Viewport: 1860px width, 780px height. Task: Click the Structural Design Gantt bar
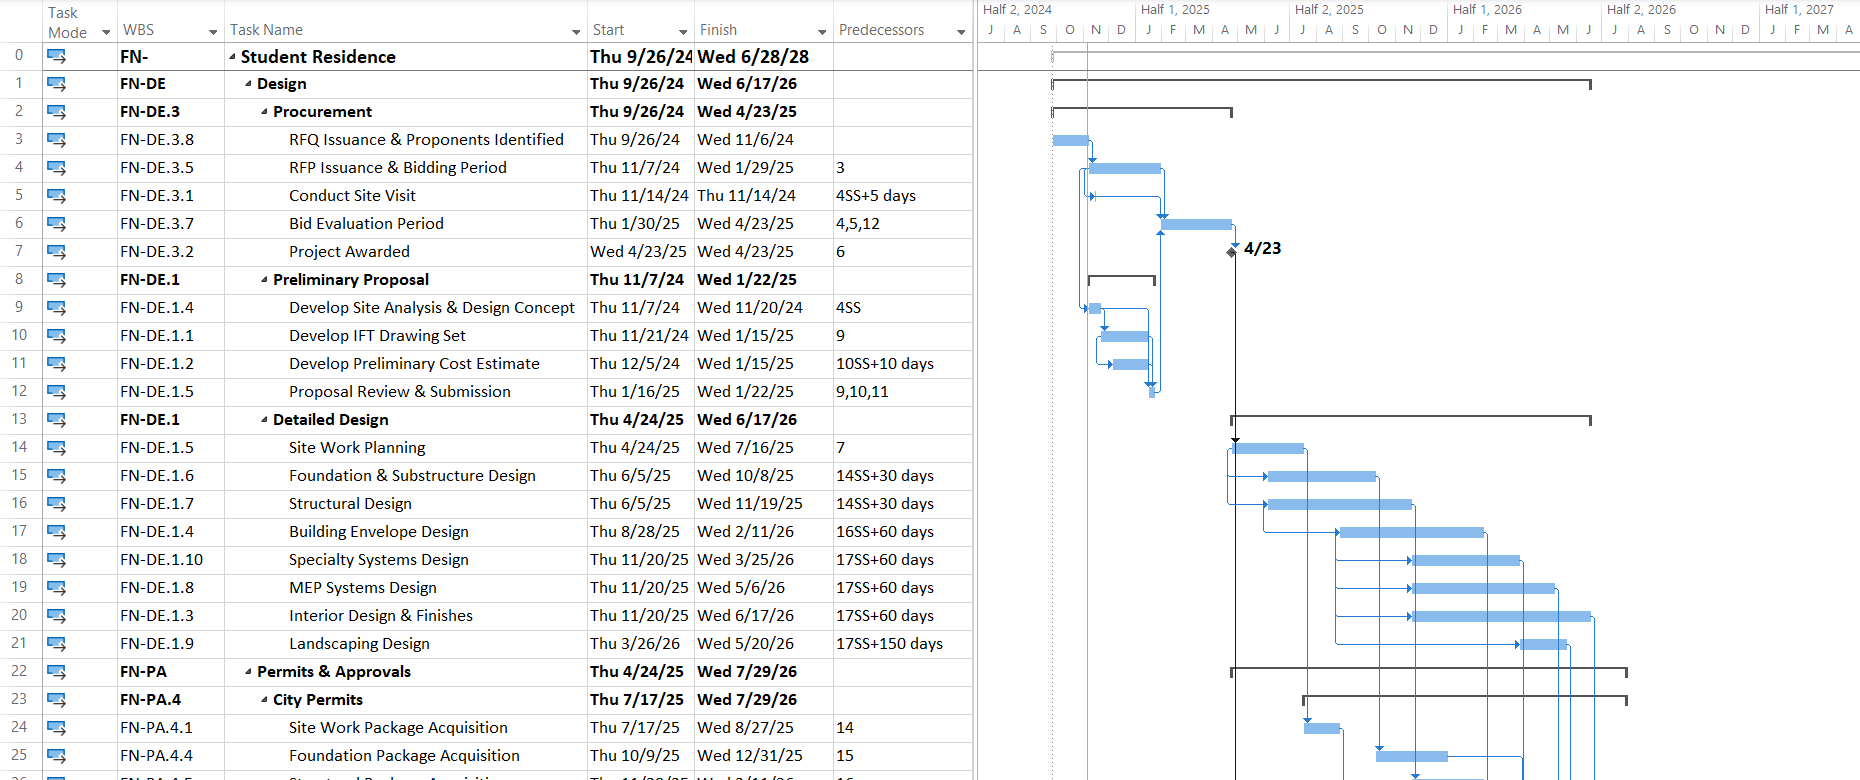(x=1339, y=504)
